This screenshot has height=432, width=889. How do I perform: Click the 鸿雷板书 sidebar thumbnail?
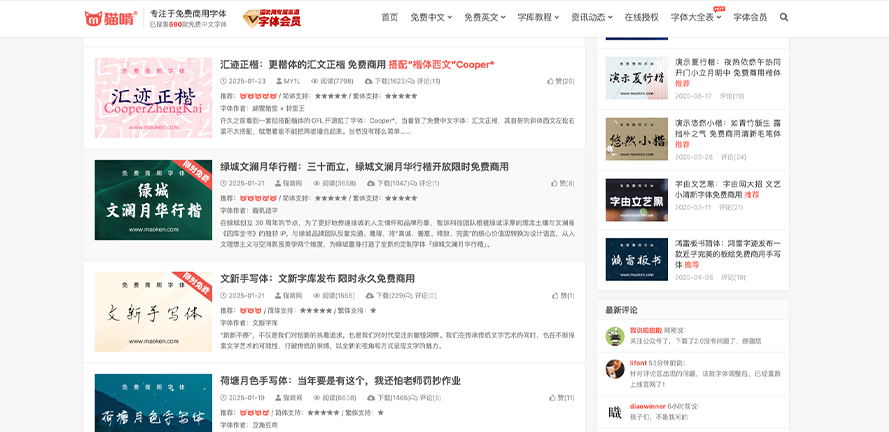point(636,258)
